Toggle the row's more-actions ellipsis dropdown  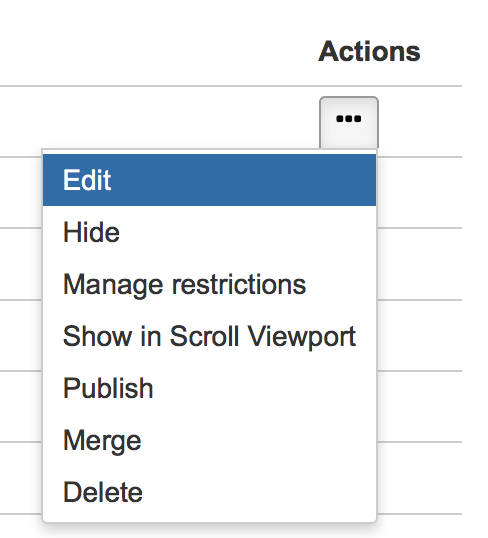(x=349, y=122)
